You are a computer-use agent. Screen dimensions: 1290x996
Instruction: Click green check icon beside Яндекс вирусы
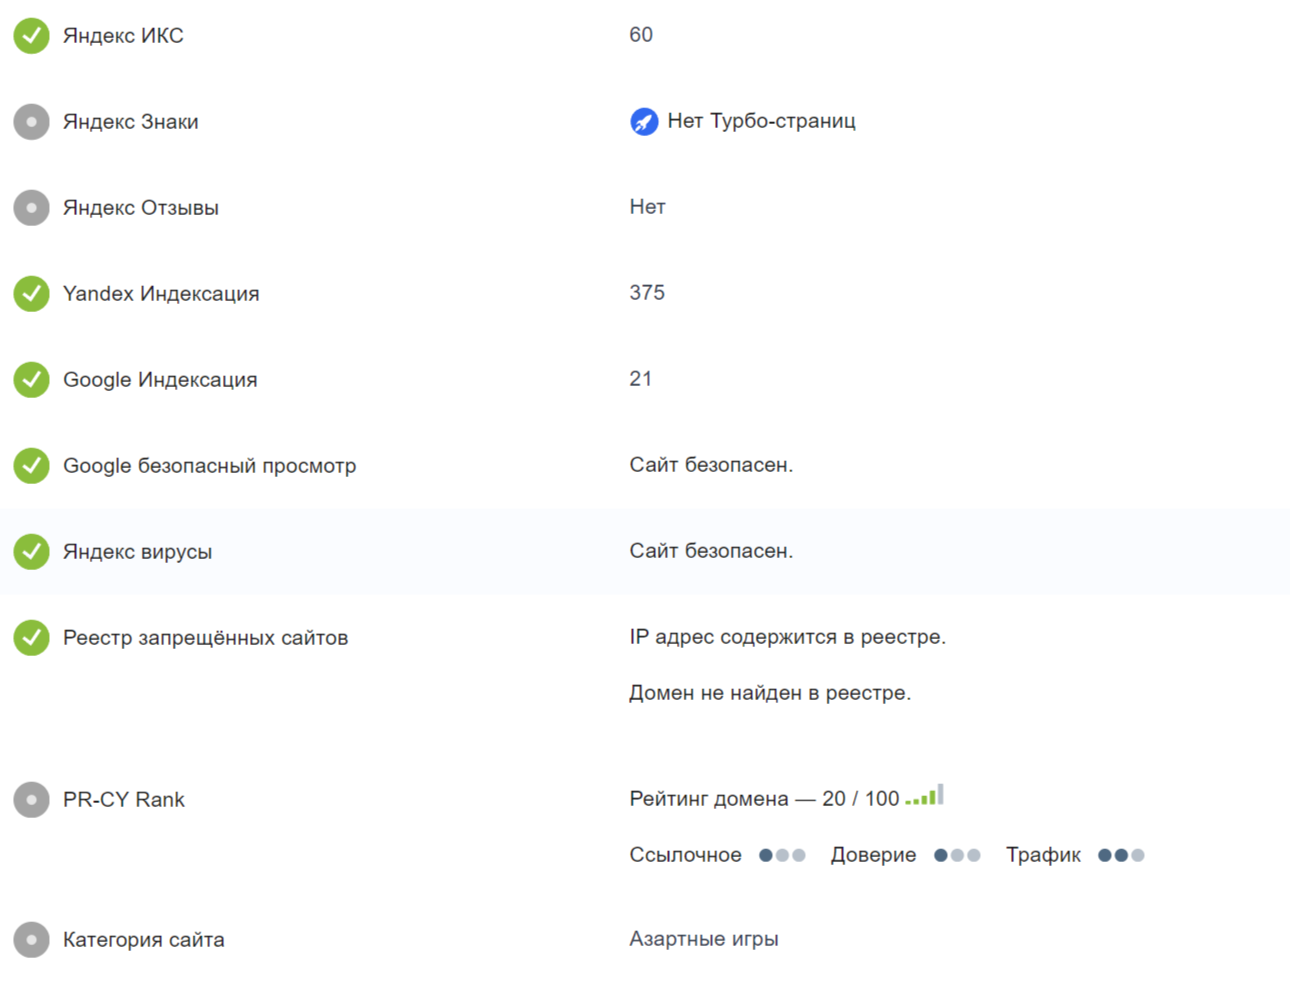tap(31, 552)
